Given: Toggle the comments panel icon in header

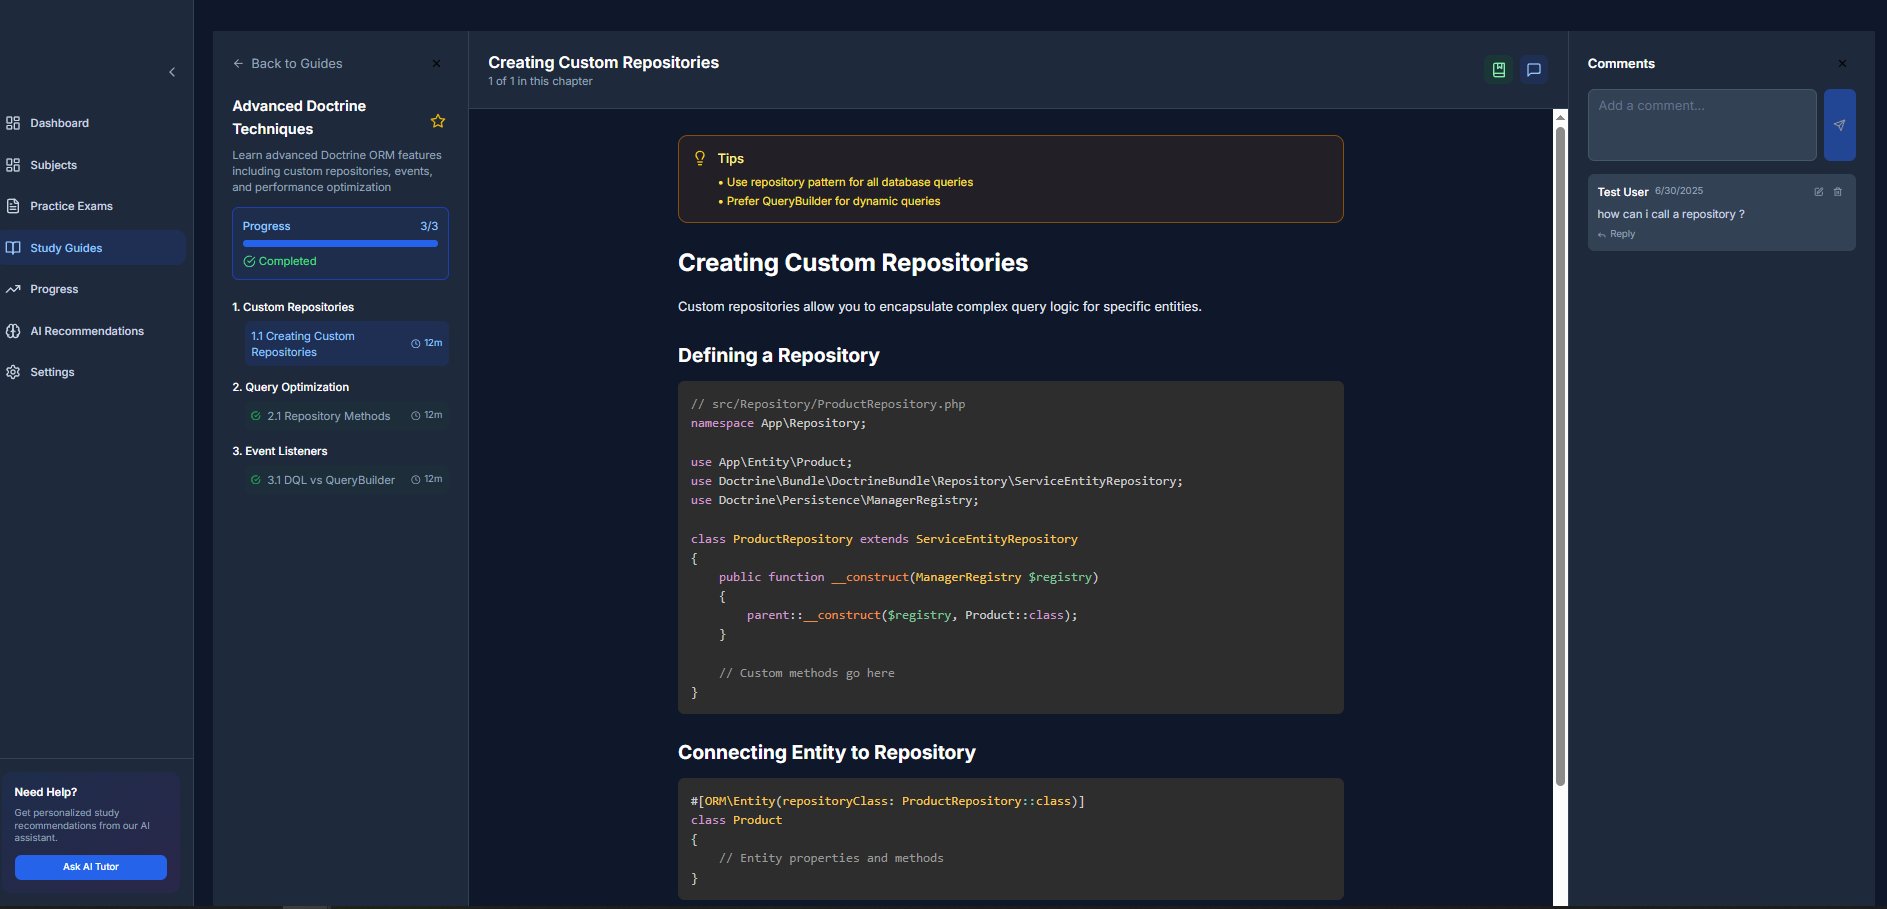Looking at the screenshot, I should point(1534,70).
